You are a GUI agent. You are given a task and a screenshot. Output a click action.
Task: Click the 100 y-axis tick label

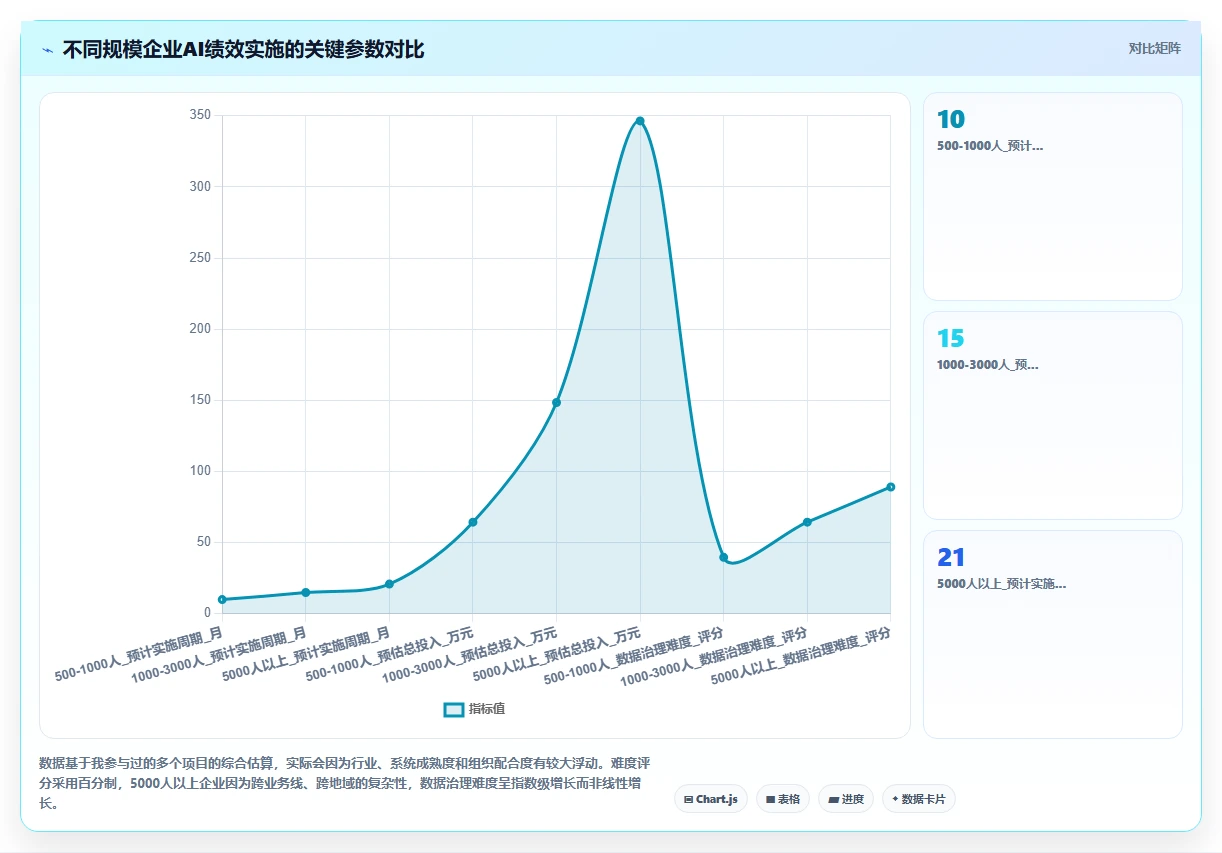click(200, 471)
